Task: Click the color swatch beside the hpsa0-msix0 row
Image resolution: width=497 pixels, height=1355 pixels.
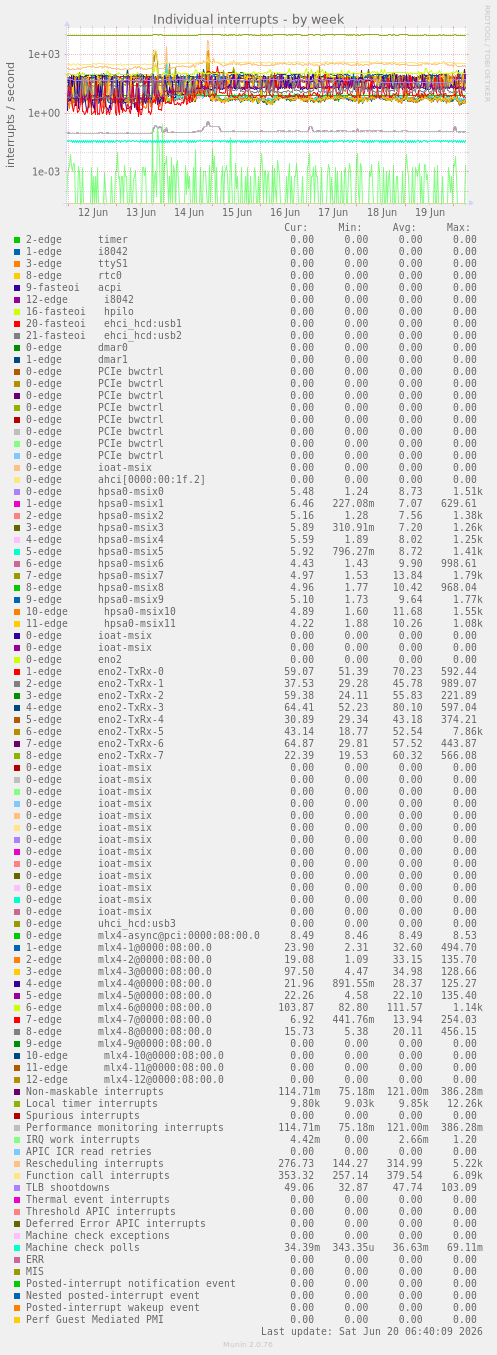Action: (x=17, y=492)
